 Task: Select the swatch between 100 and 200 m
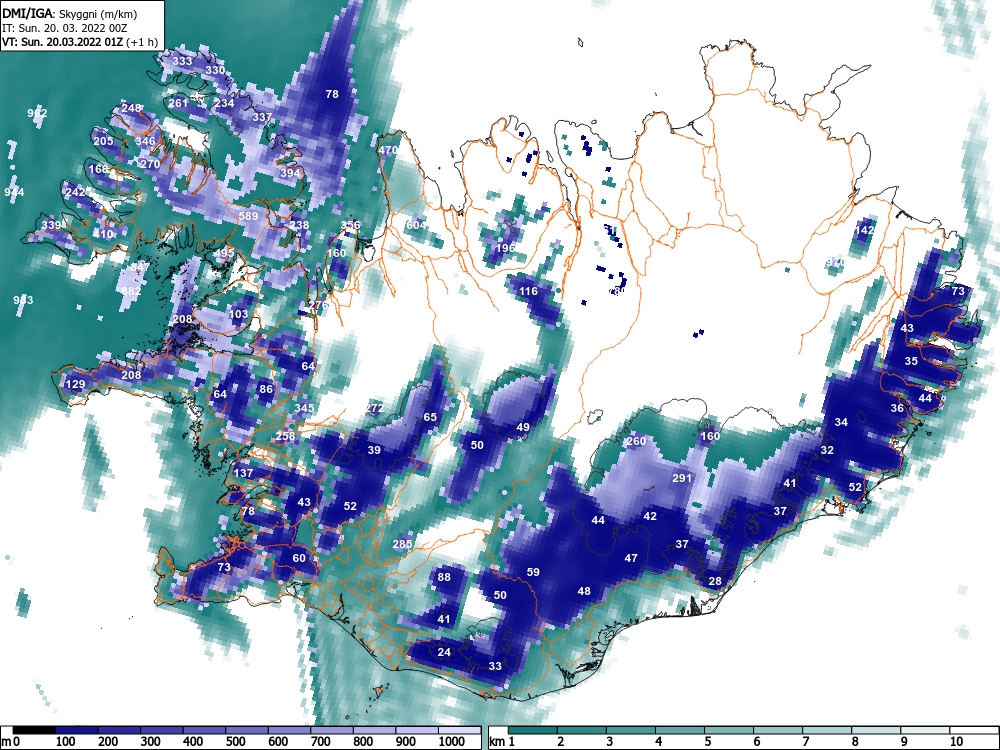coord(77,730)
